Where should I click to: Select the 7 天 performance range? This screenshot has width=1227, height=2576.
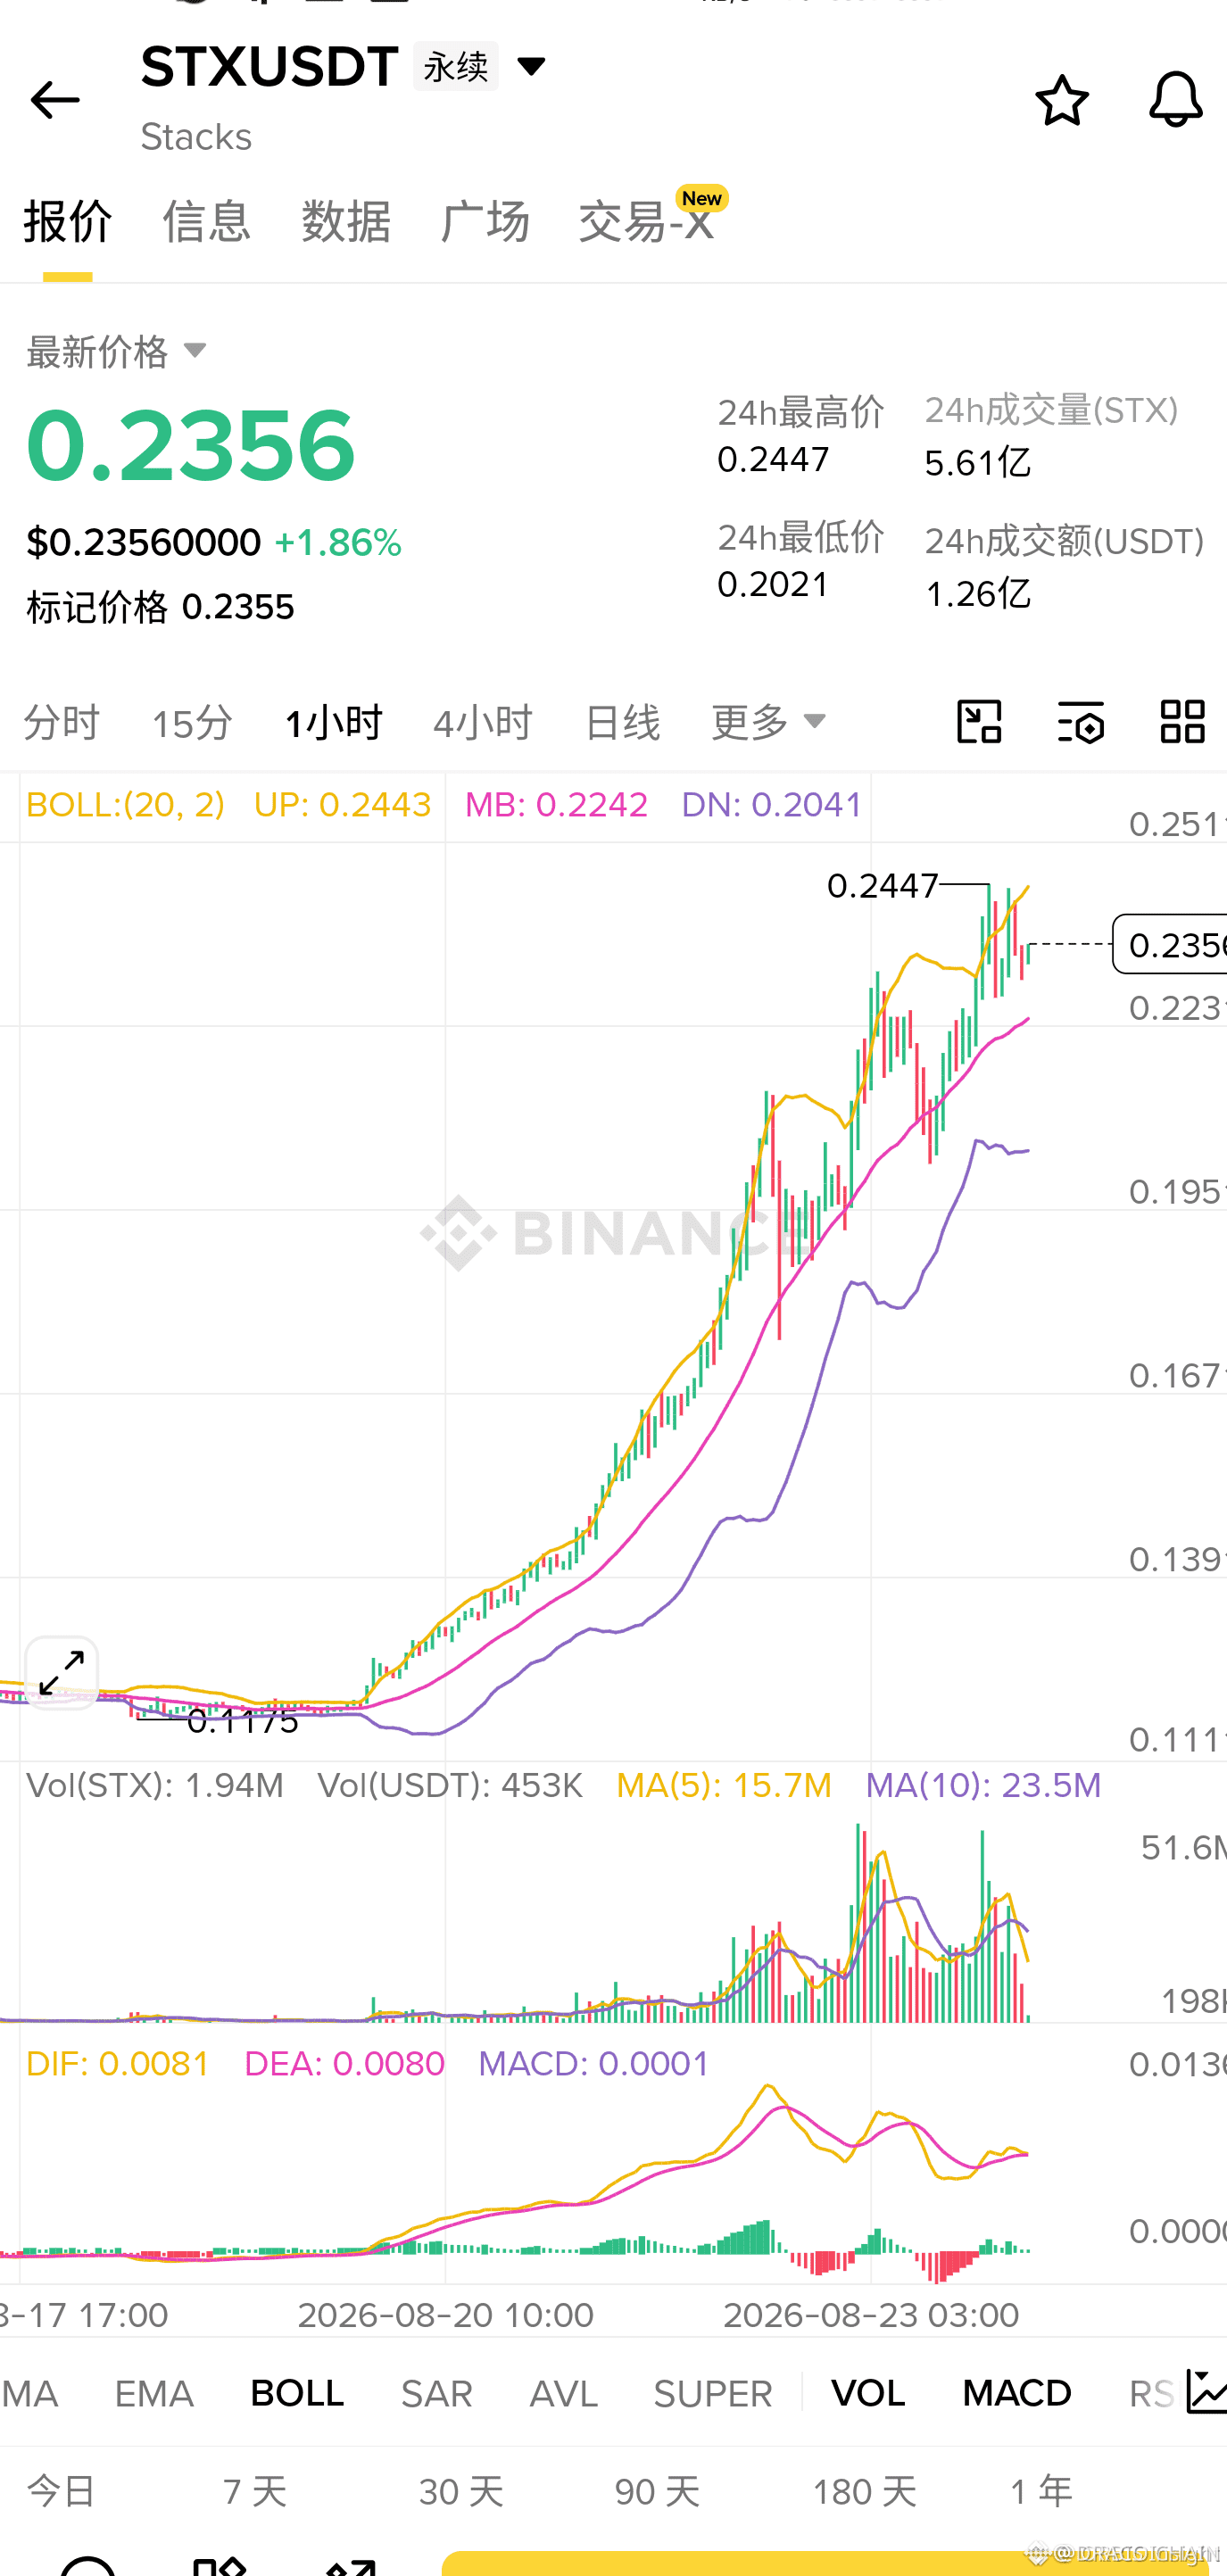[255, 2491]
